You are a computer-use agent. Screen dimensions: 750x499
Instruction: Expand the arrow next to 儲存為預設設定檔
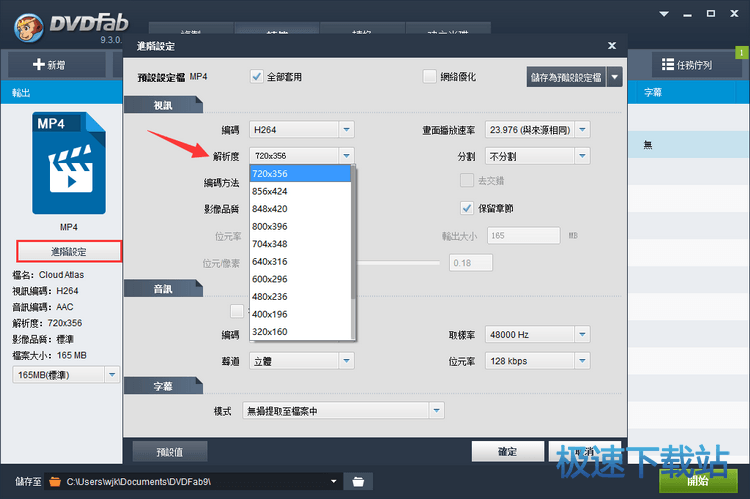(615, 77)
